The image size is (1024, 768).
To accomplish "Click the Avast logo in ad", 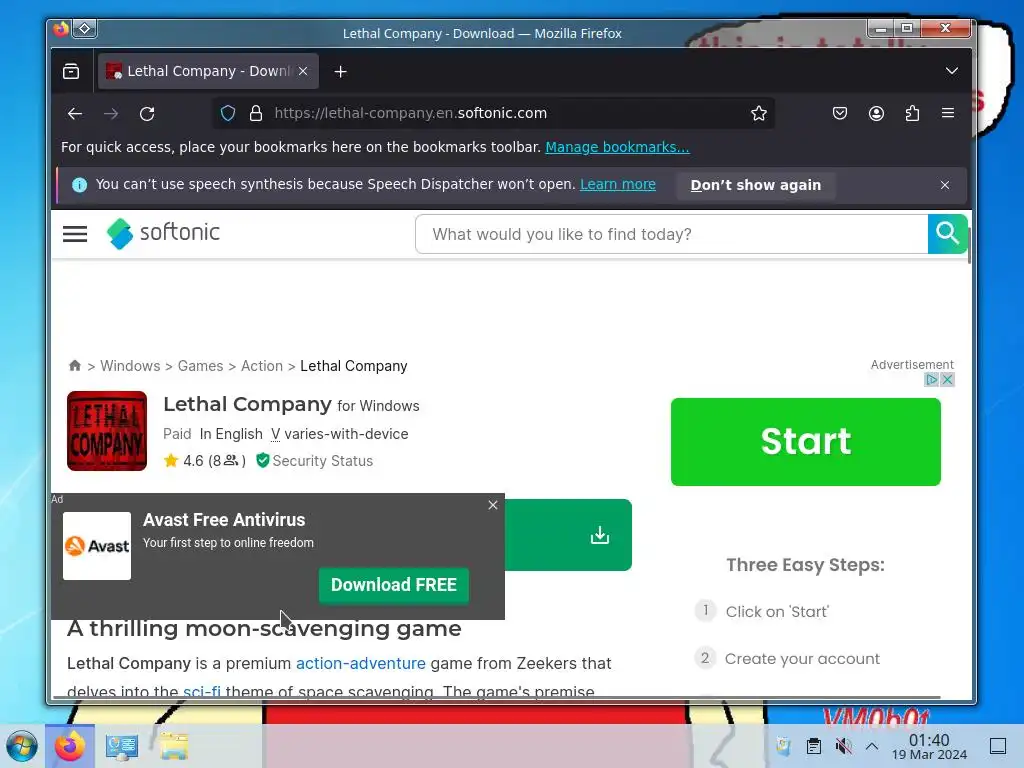I will (97, 546).
